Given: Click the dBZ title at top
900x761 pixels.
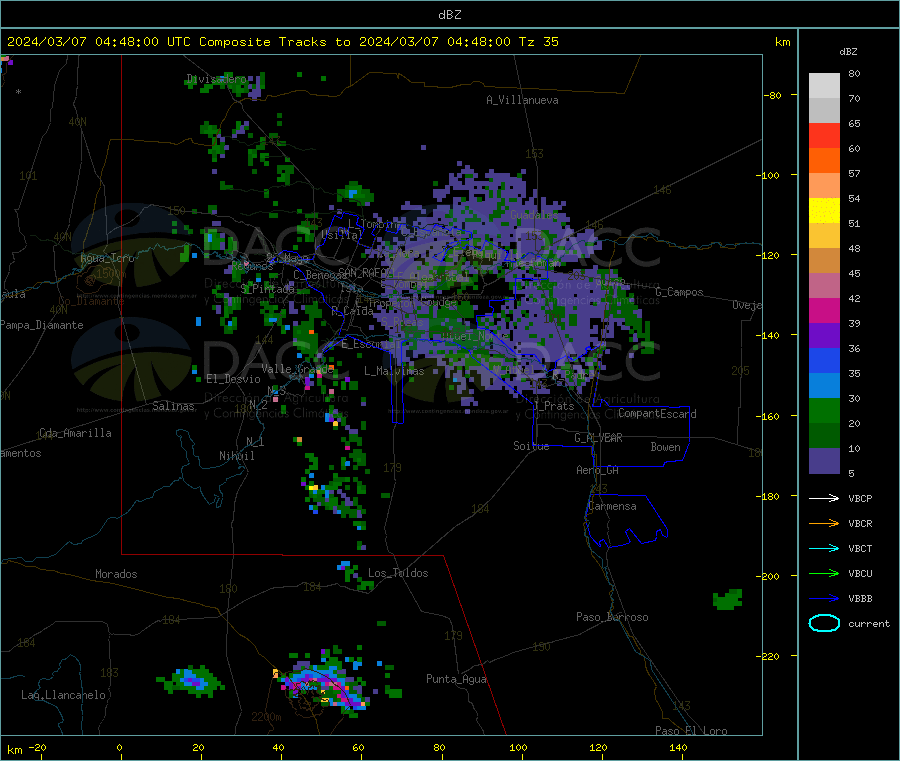Looking at the screenshot, I should [449, 15].
